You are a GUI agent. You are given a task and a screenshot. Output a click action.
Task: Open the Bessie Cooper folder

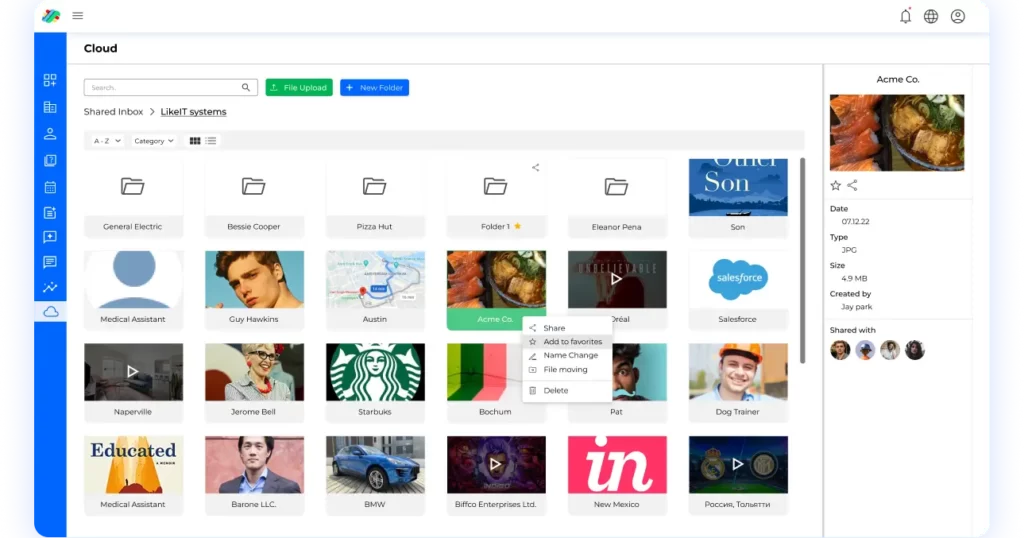(x=254, y=198)
